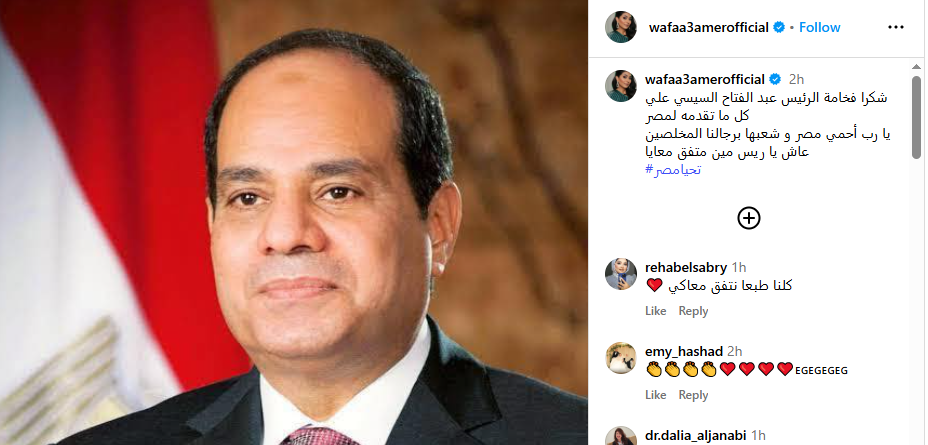The image size is (928, 445).
Task: Open rehabelsabry's profile avatar
Action: pos(621,274)
